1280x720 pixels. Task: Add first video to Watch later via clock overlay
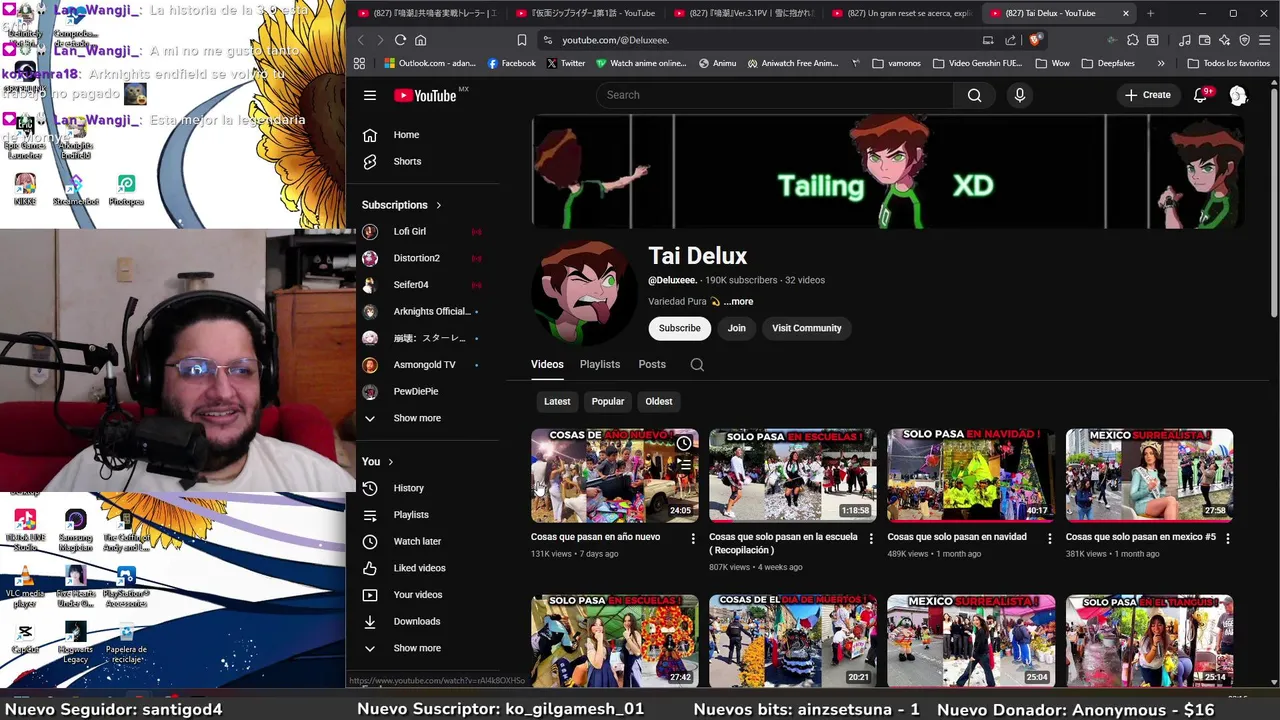684,443
